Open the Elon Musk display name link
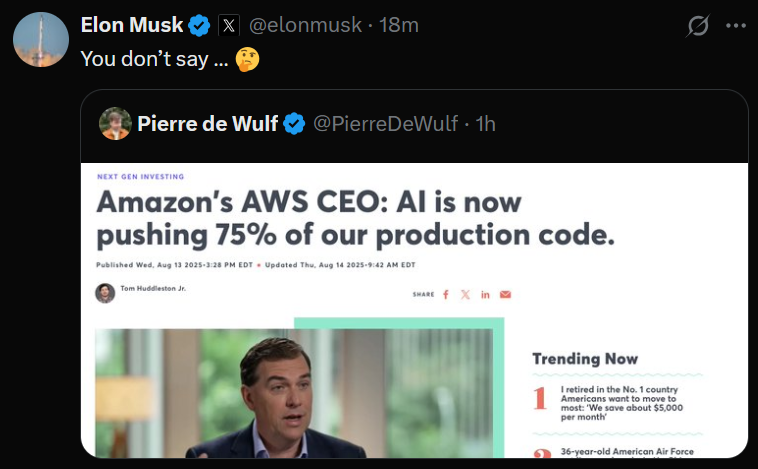 (x=132, y=25)
